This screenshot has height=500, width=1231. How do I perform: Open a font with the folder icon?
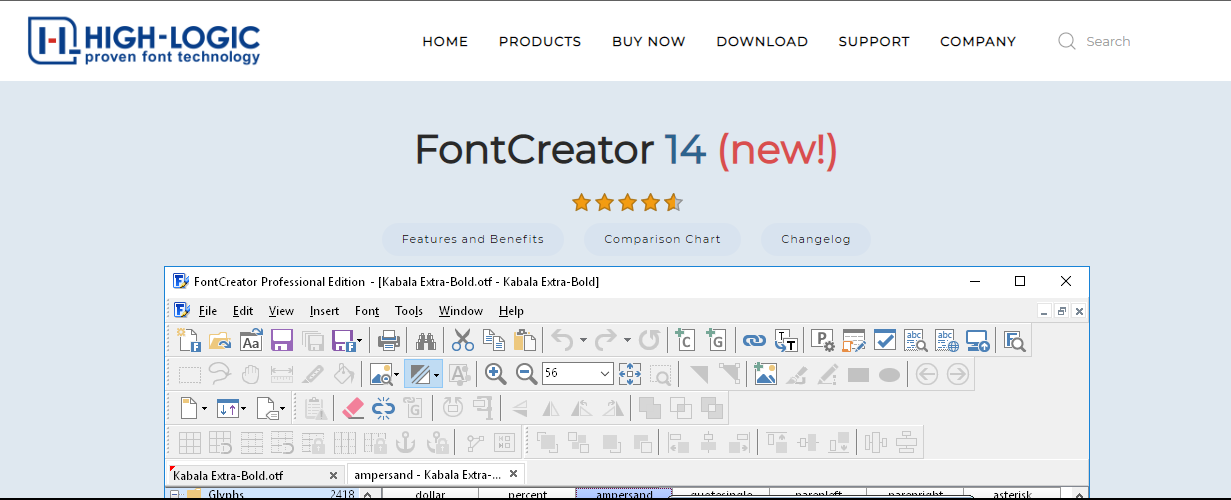(220, 340)
